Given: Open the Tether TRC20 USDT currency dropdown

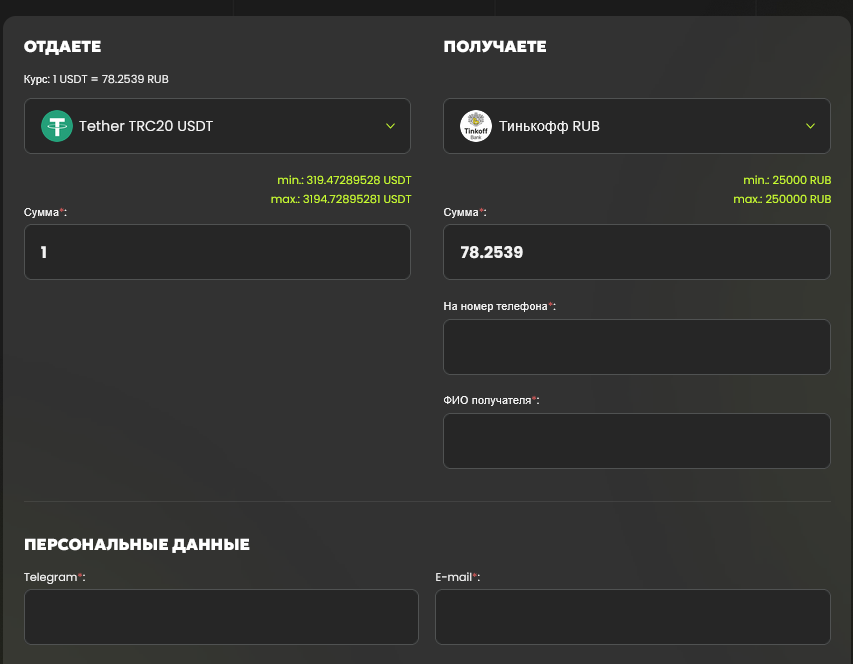Looking at the screenshot, I should pos(217,126).
